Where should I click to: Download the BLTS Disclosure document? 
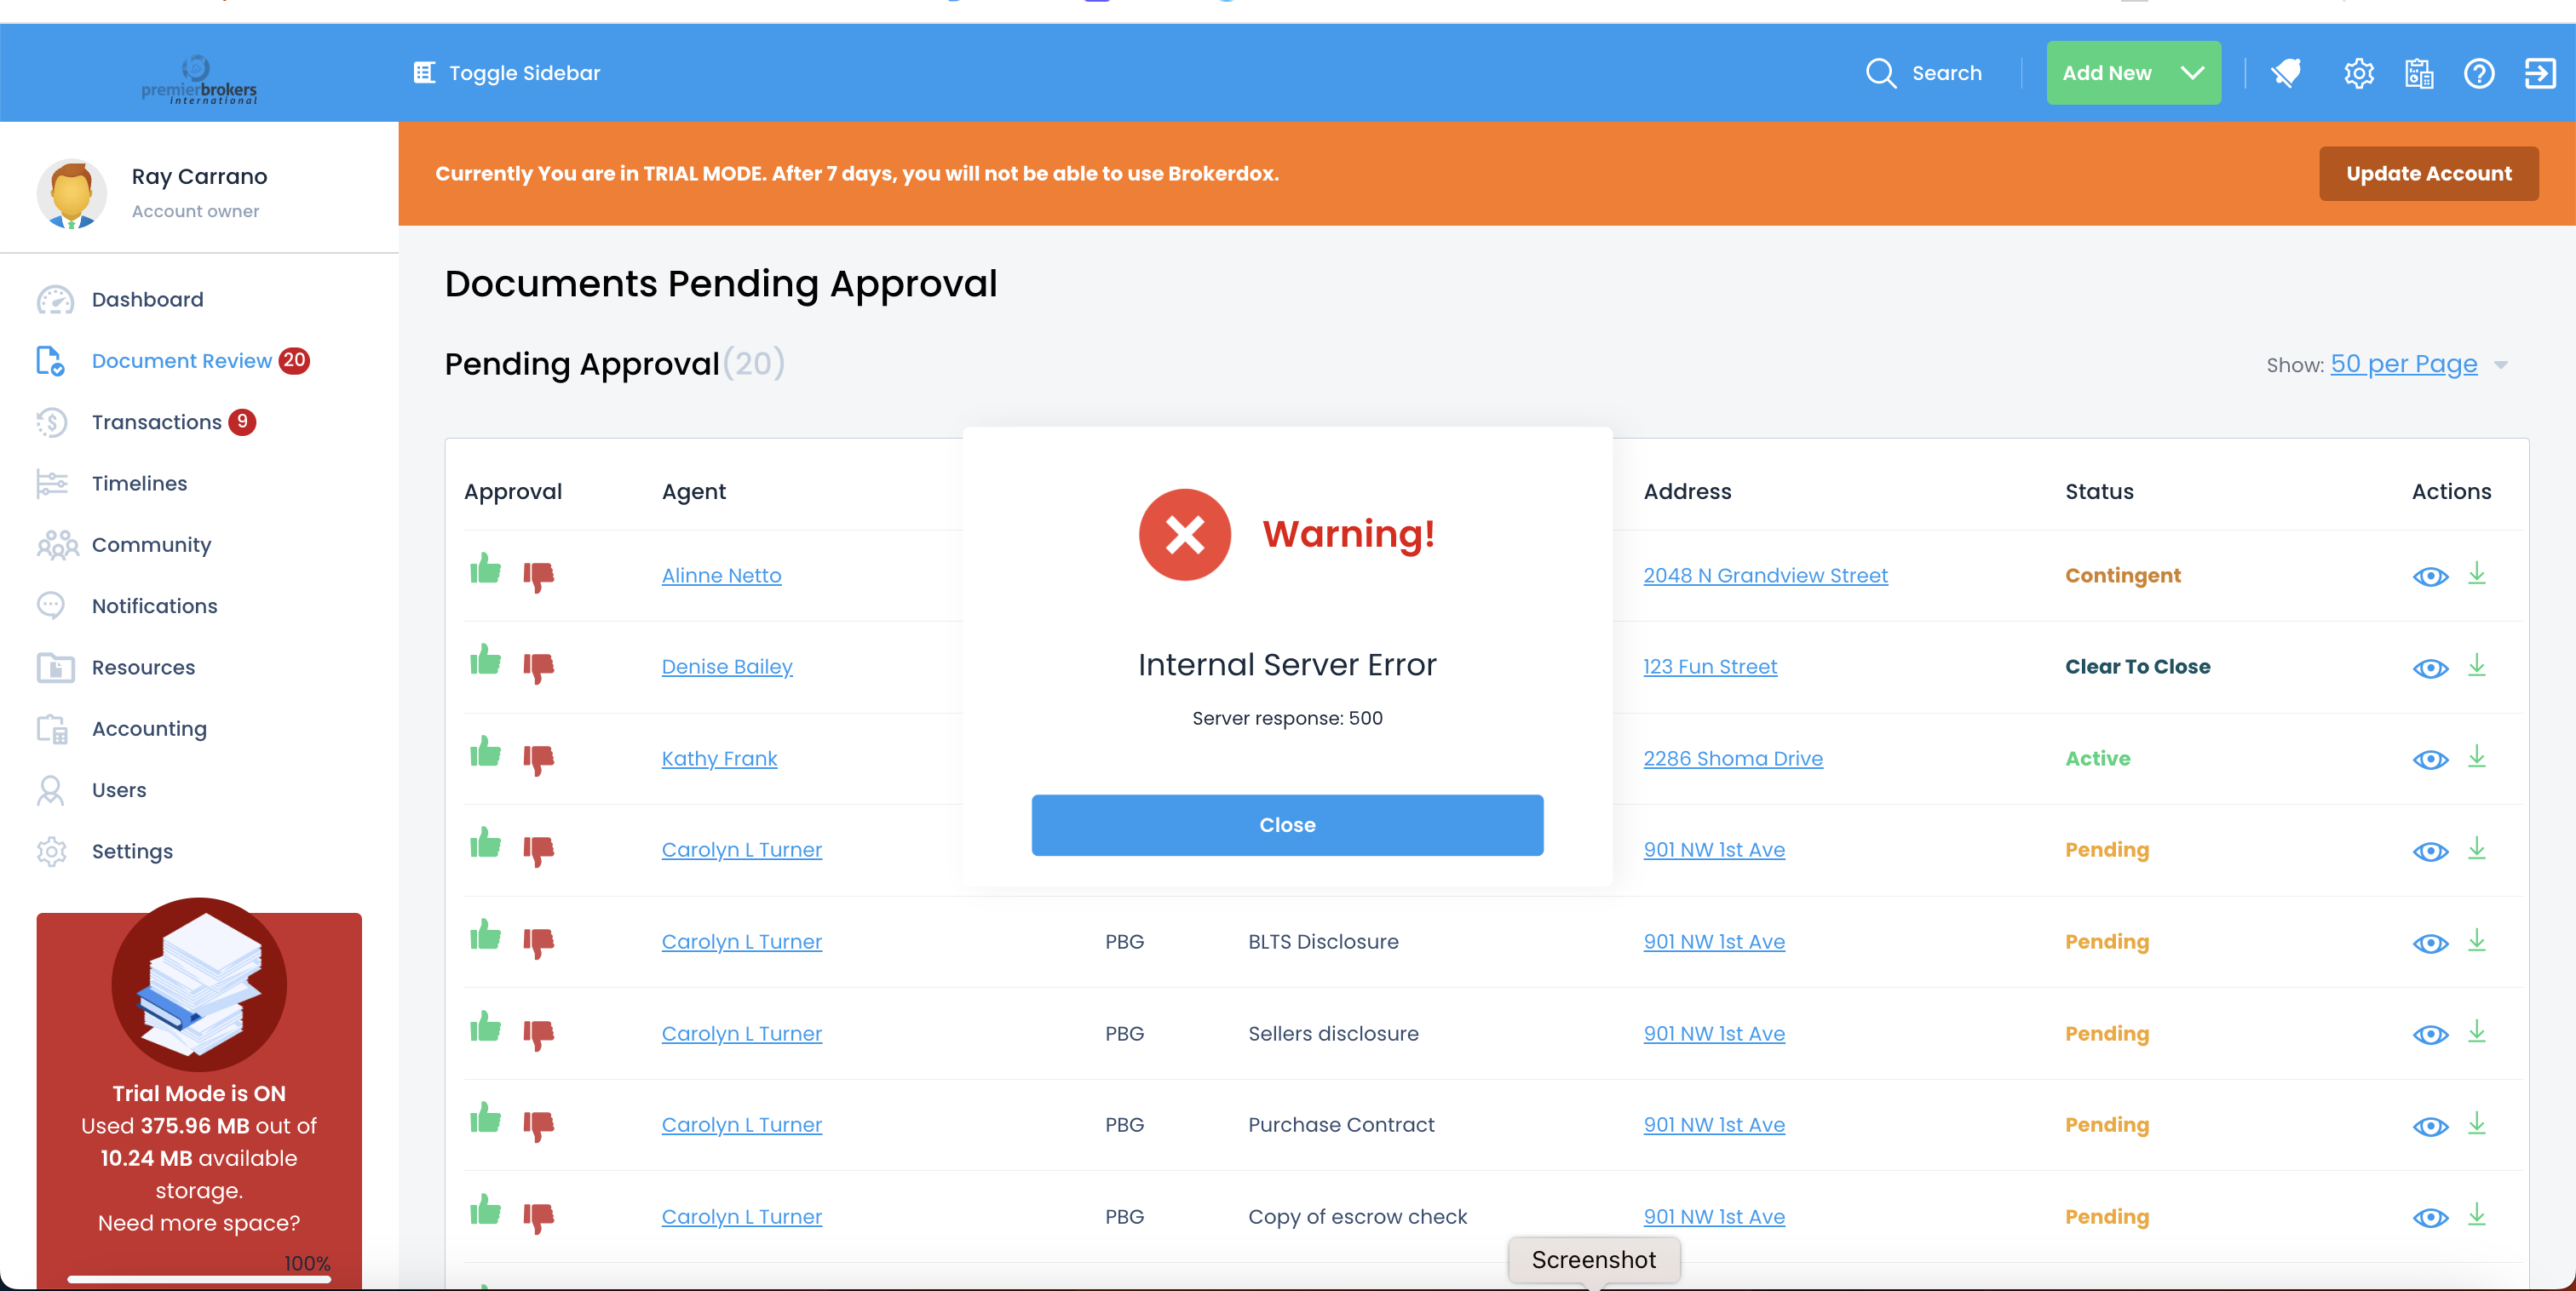click(x=2476, y=940)
